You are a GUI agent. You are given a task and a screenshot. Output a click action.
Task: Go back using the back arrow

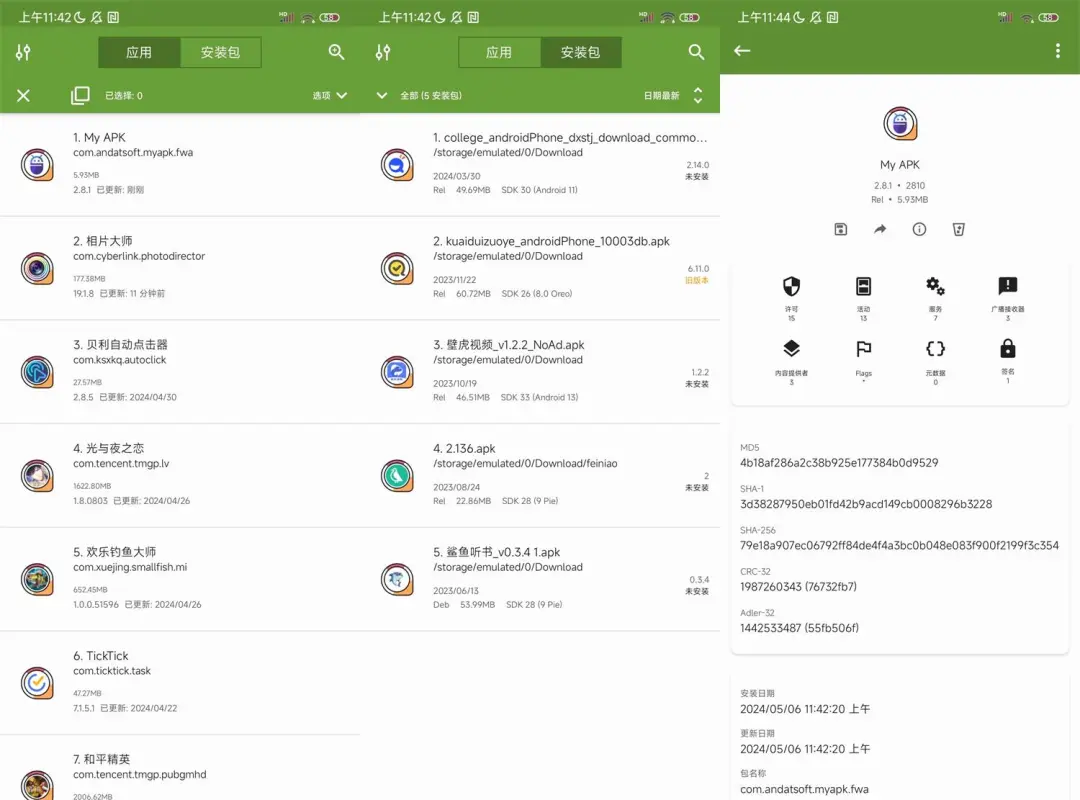point(742,51)
